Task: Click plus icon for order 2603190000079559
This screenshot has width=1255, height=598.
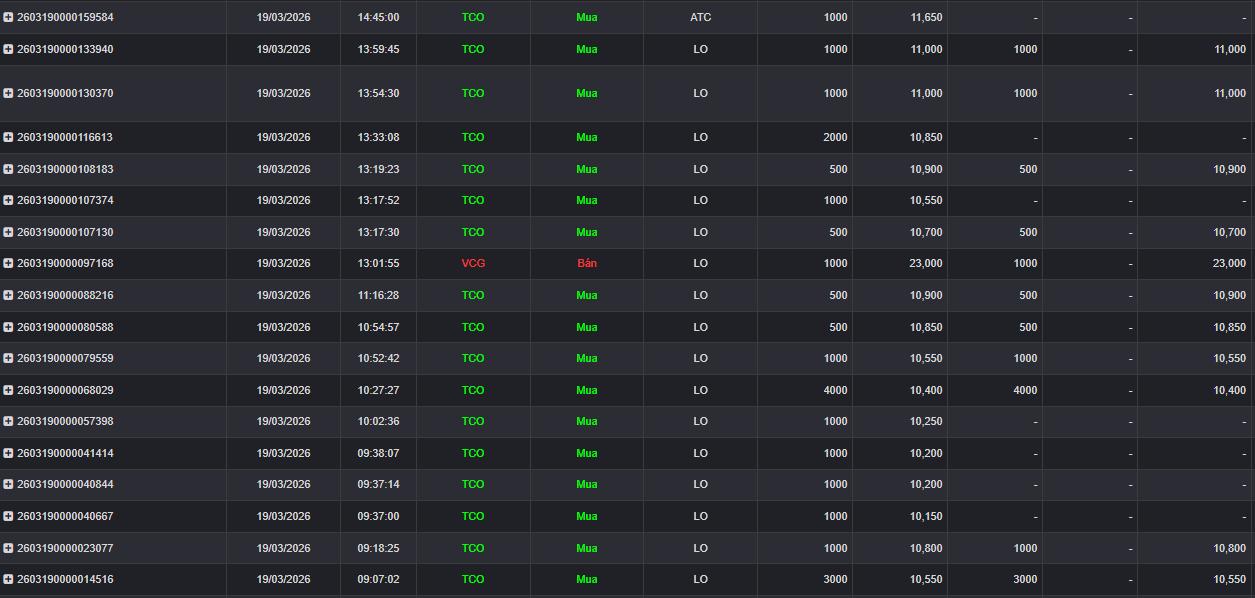Action: 8,358
